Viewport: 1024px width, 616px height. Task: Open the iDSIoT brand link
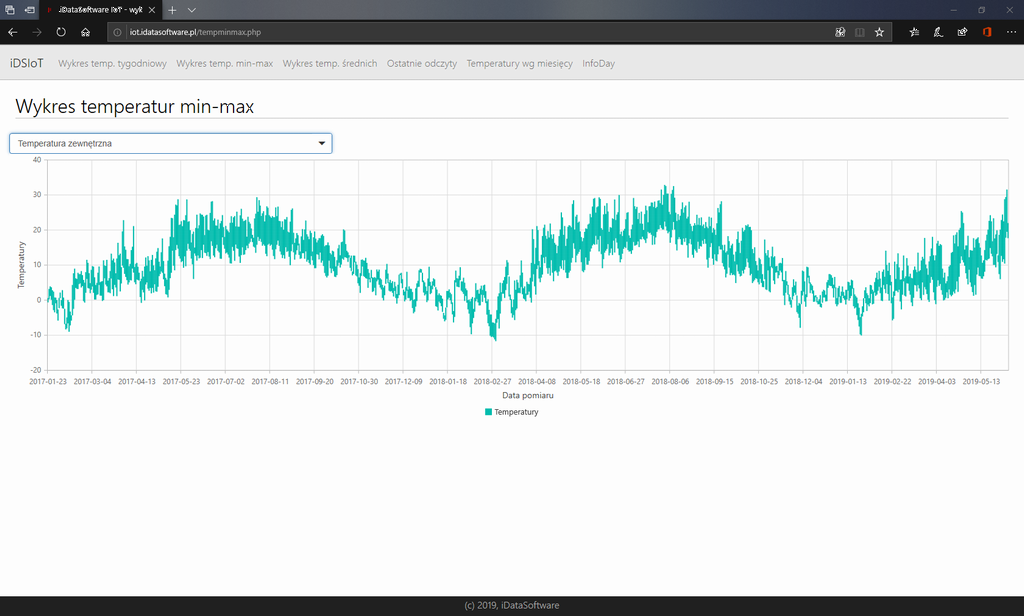point(27,63)
